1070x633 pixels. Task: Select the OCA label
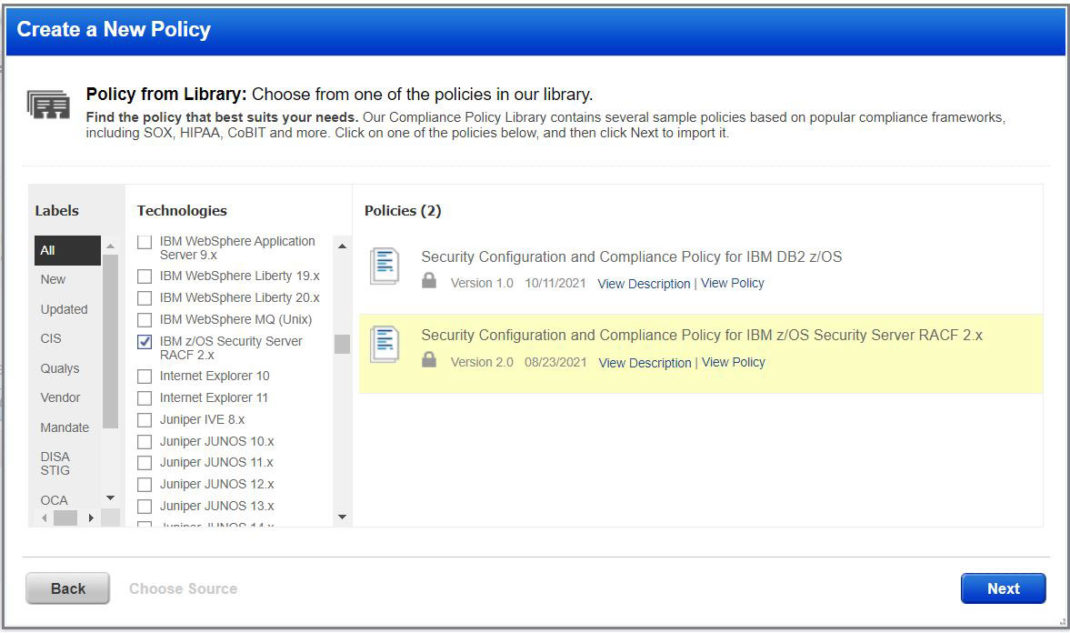tap(54, 501)
